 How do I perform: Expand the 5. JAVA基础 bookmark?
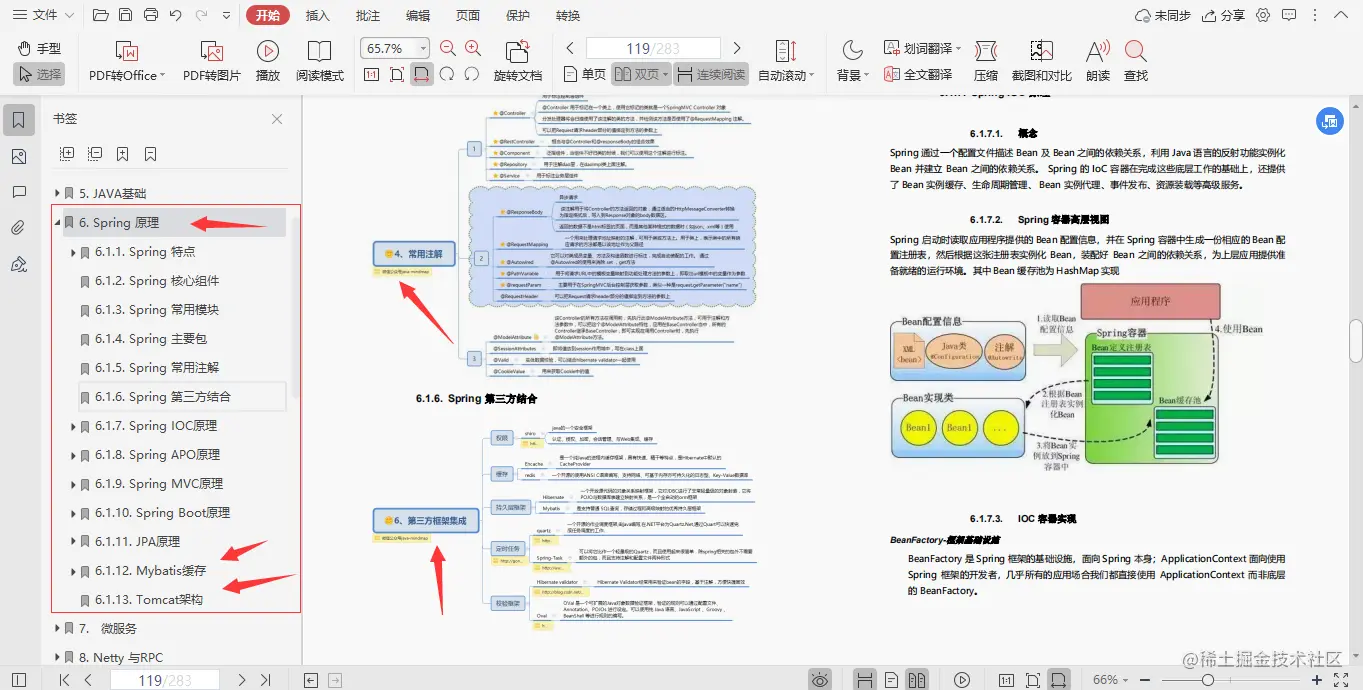[57, 193]
